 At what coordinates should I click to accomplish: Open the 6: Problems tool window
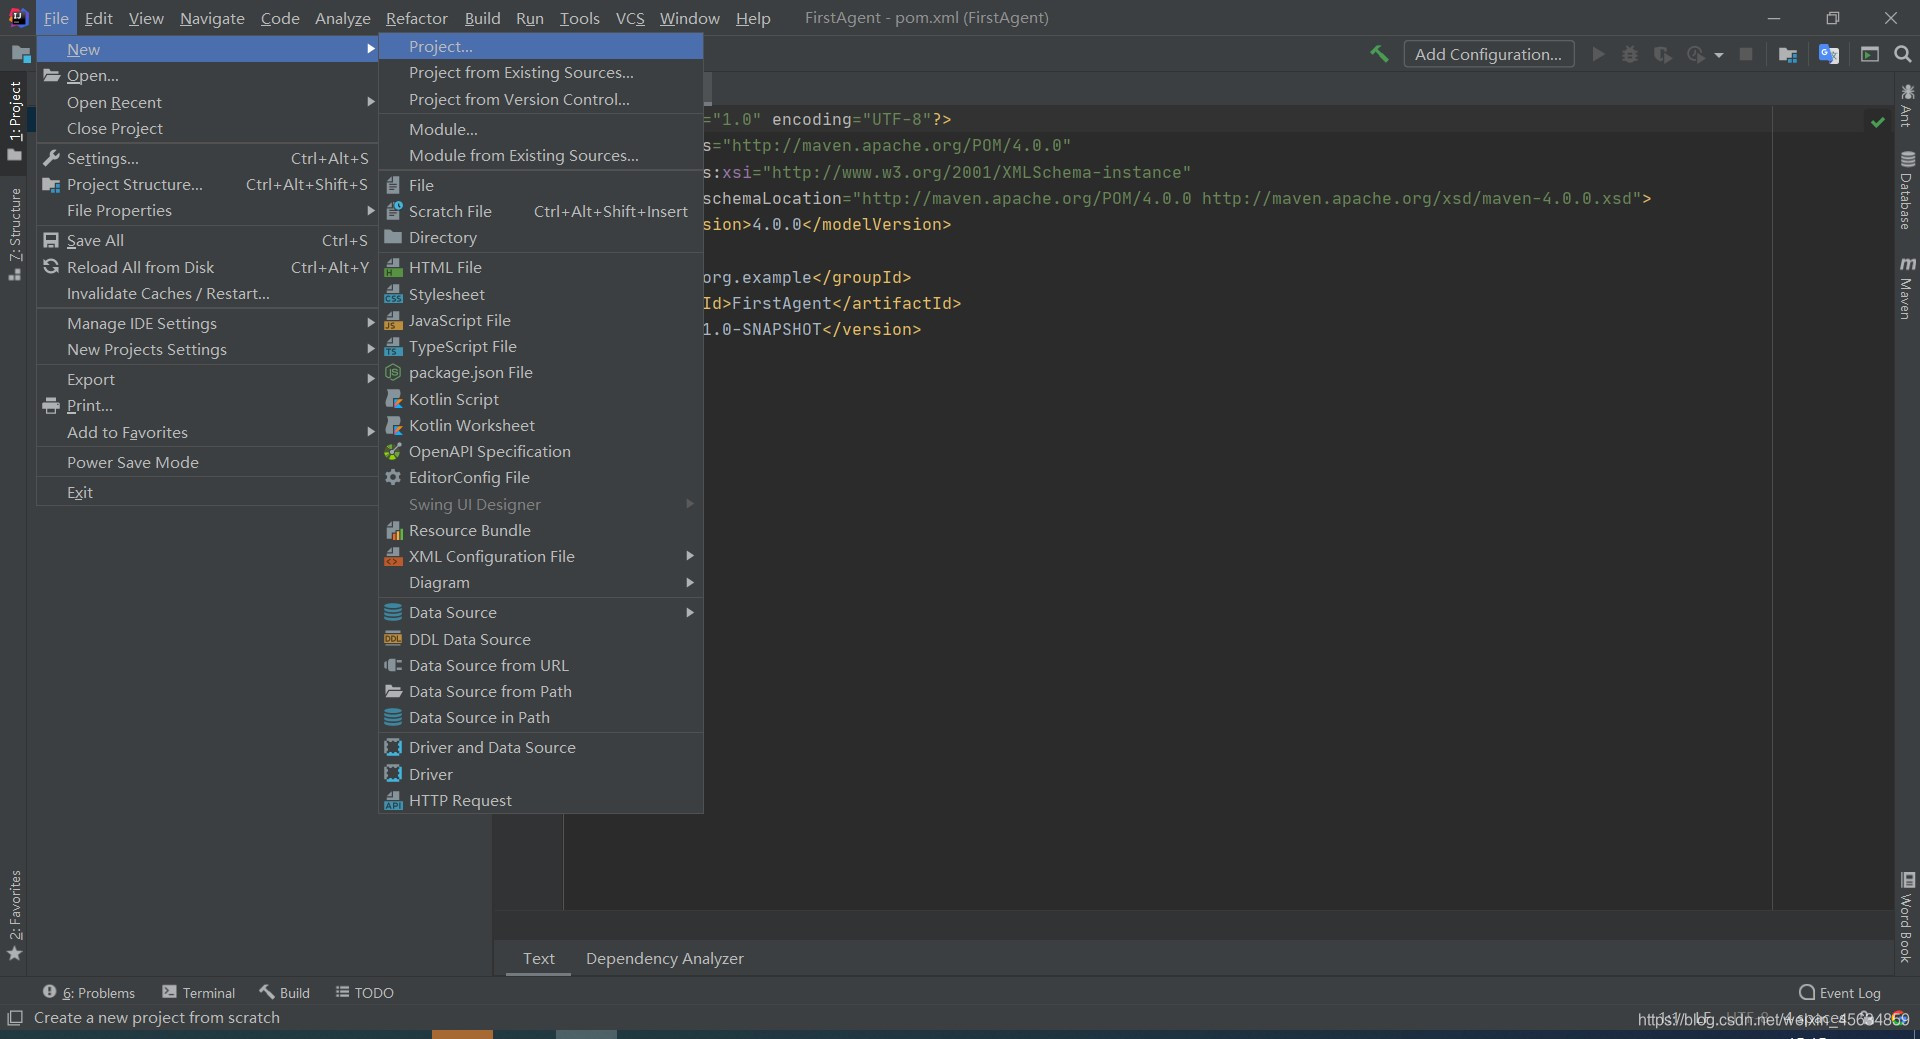point(88,992)
